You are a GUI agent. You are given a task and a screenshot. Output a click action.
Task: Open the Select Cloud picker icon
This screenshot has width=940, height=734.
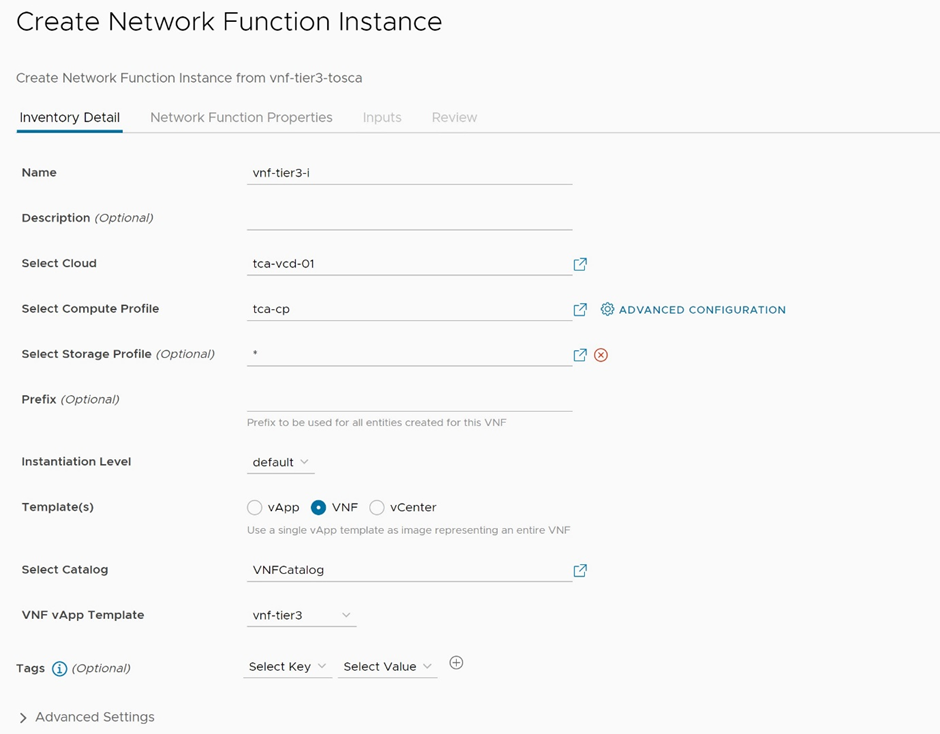pyautogui.click(x=580, y=264)
